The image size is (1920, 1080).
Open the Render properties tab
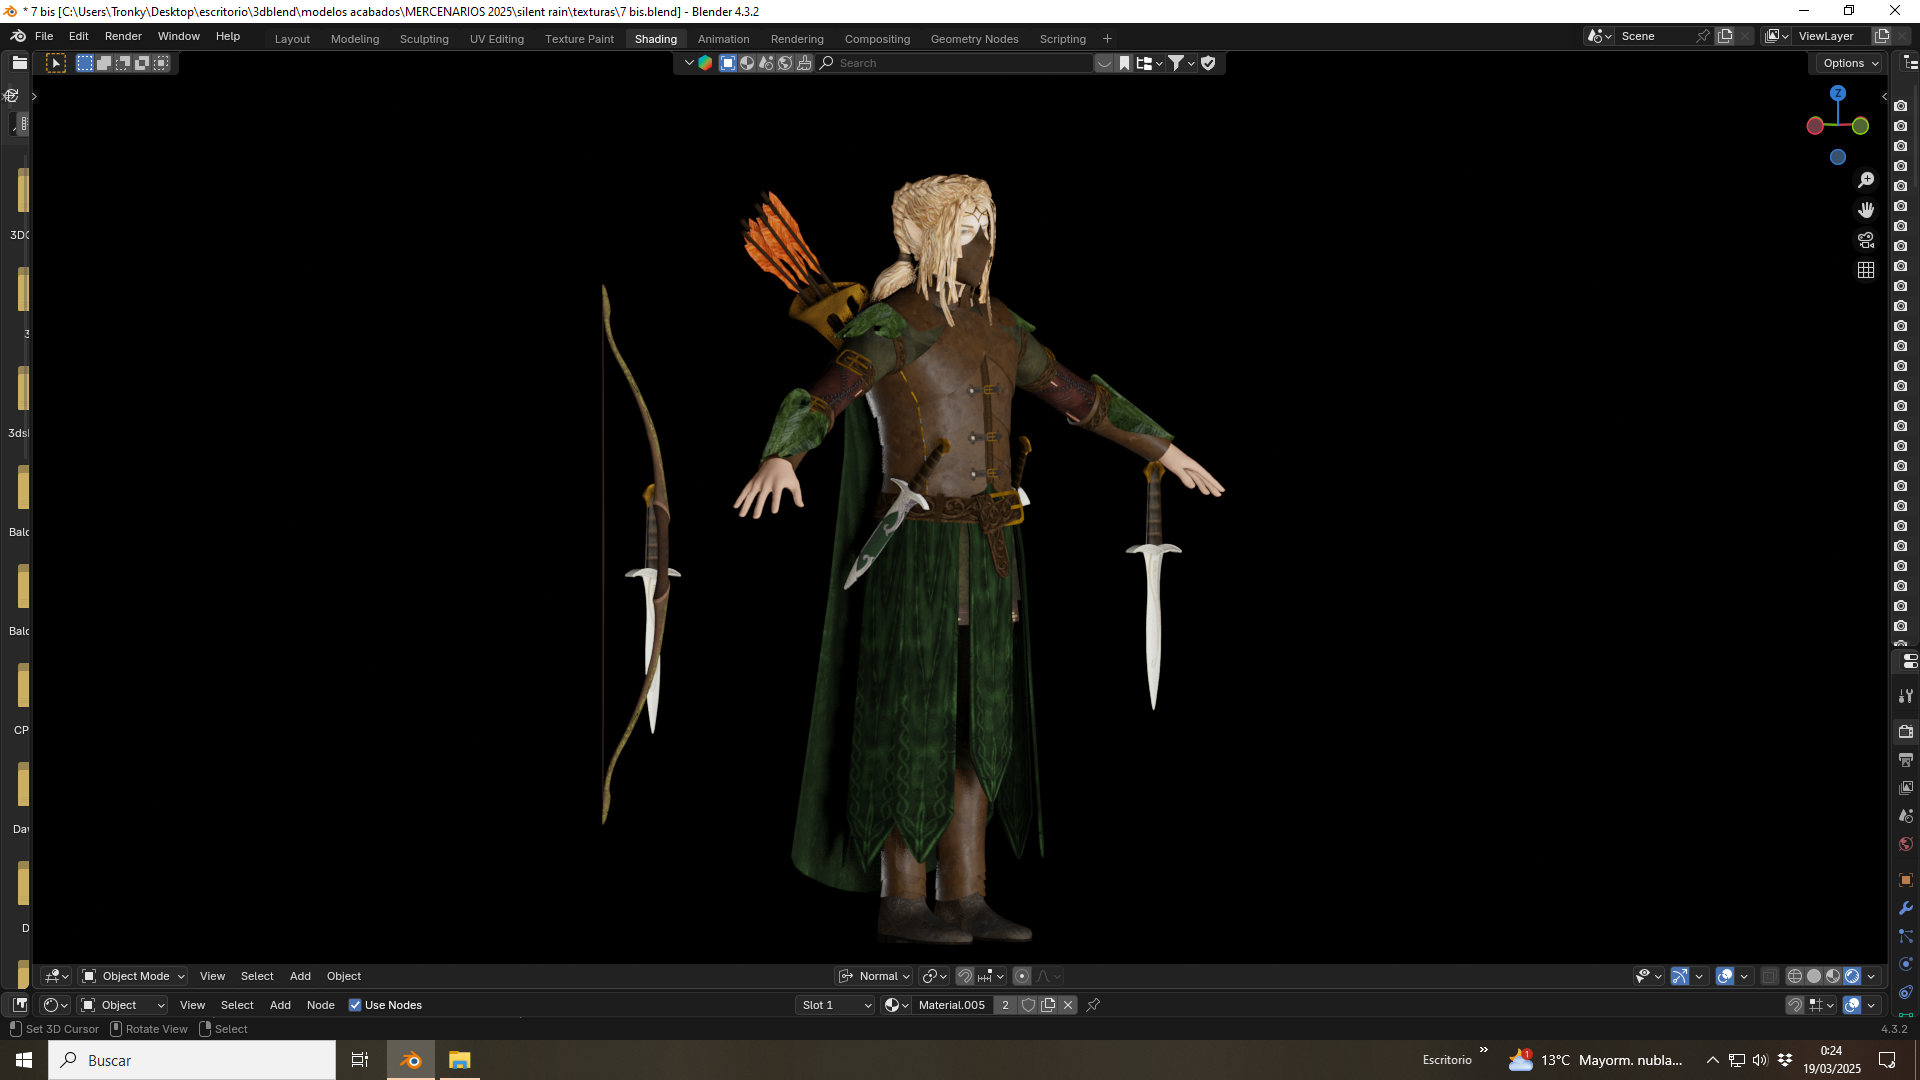pos(1906,732)
